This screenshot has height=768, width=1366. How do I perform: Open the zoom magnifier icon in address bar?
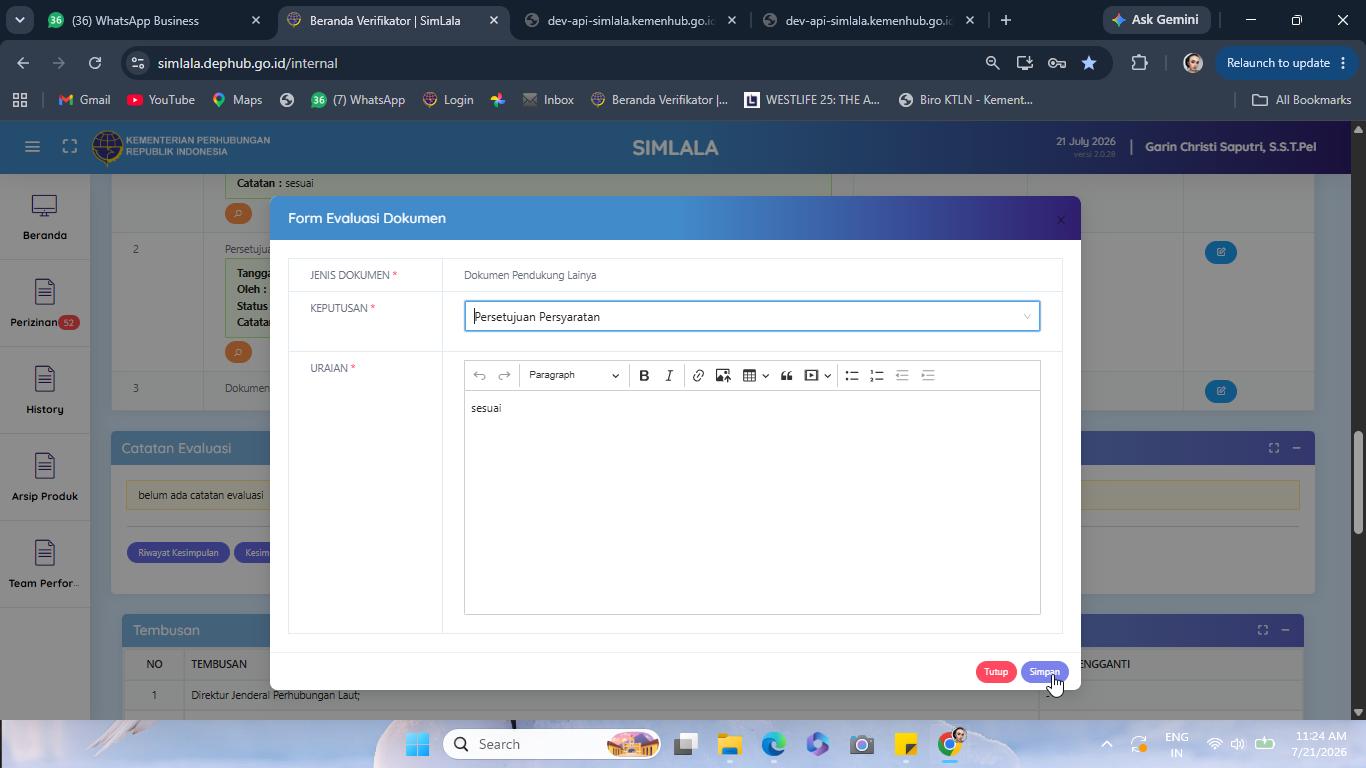[992, 63]
